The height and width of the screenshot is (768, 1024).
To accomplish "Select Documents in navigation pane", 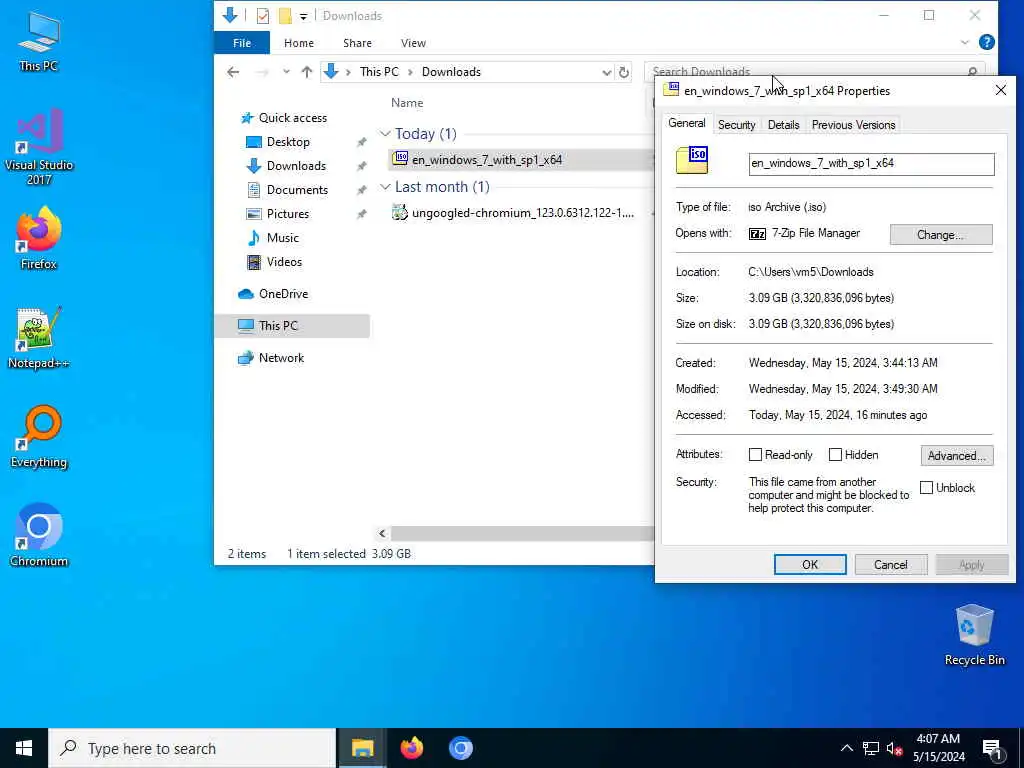I will point(296,189).
